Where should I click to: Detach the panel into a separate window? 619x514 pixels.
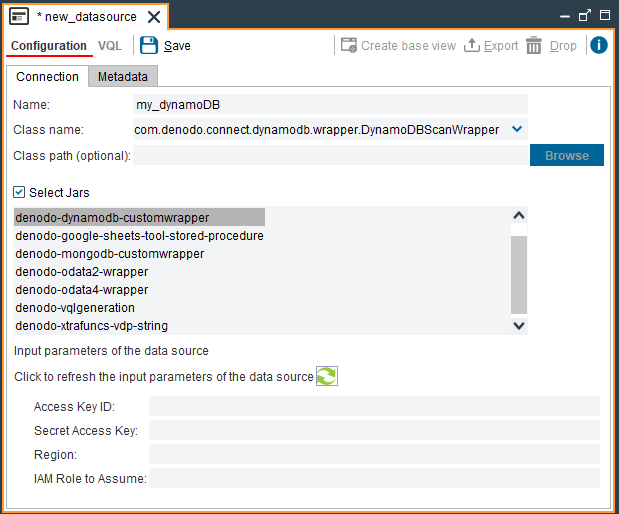click(x=585, y=15)
